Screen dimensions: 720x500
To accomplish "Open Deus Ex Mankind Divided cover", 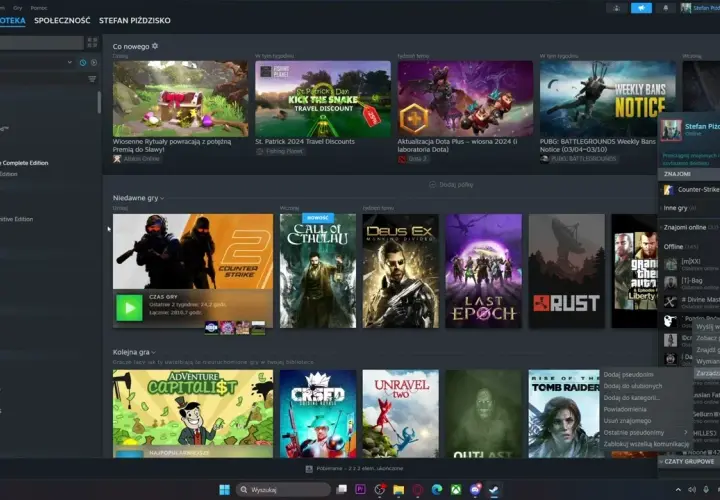I will coord(400,271).
